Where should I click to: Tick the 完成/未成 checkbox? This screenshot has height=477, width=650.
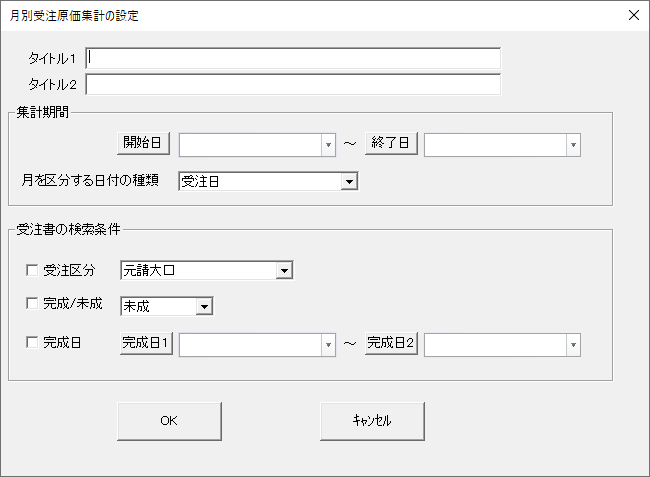tap(32, 304)
